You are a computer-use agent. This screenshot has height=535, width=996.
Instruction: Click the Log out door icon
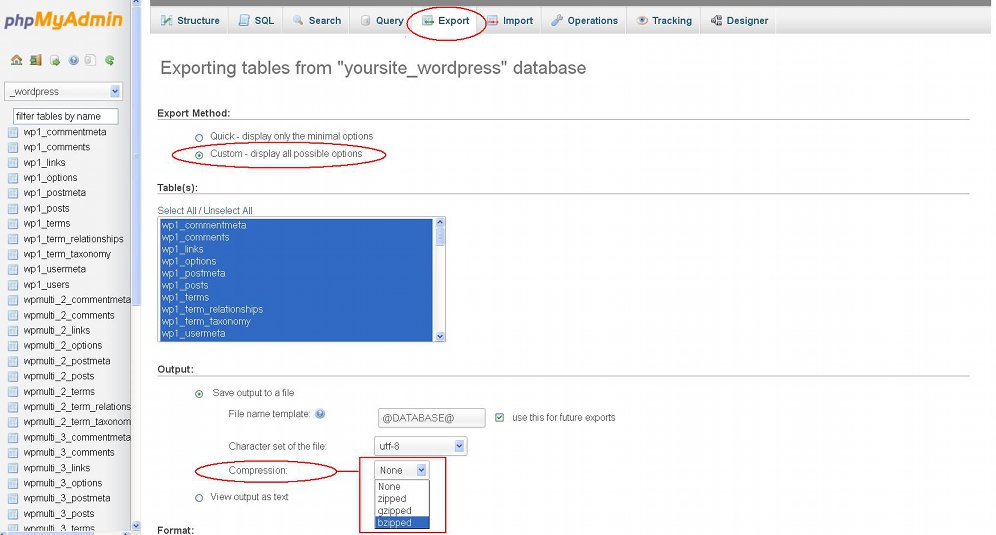[x=36, y=60]
